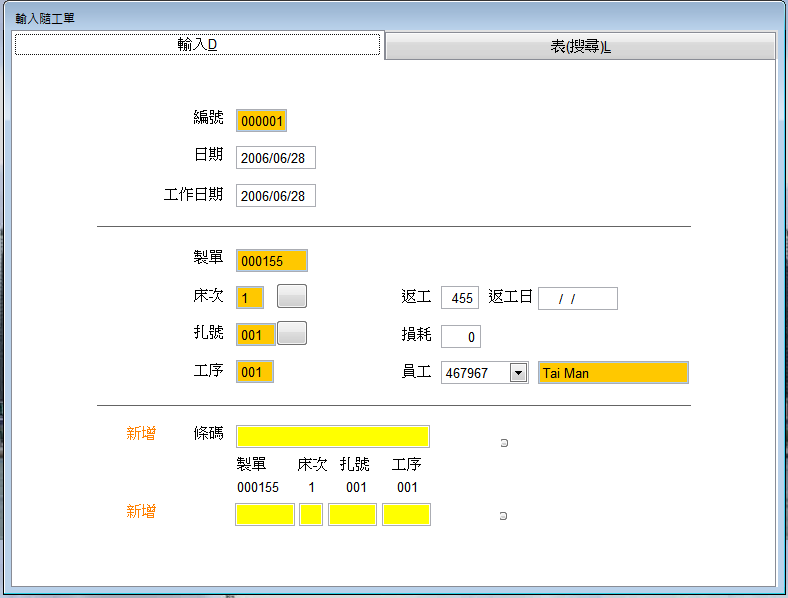788x598 pixels.
Task: Edit the 工作日期 date field
Action: [x=276, y=195]
